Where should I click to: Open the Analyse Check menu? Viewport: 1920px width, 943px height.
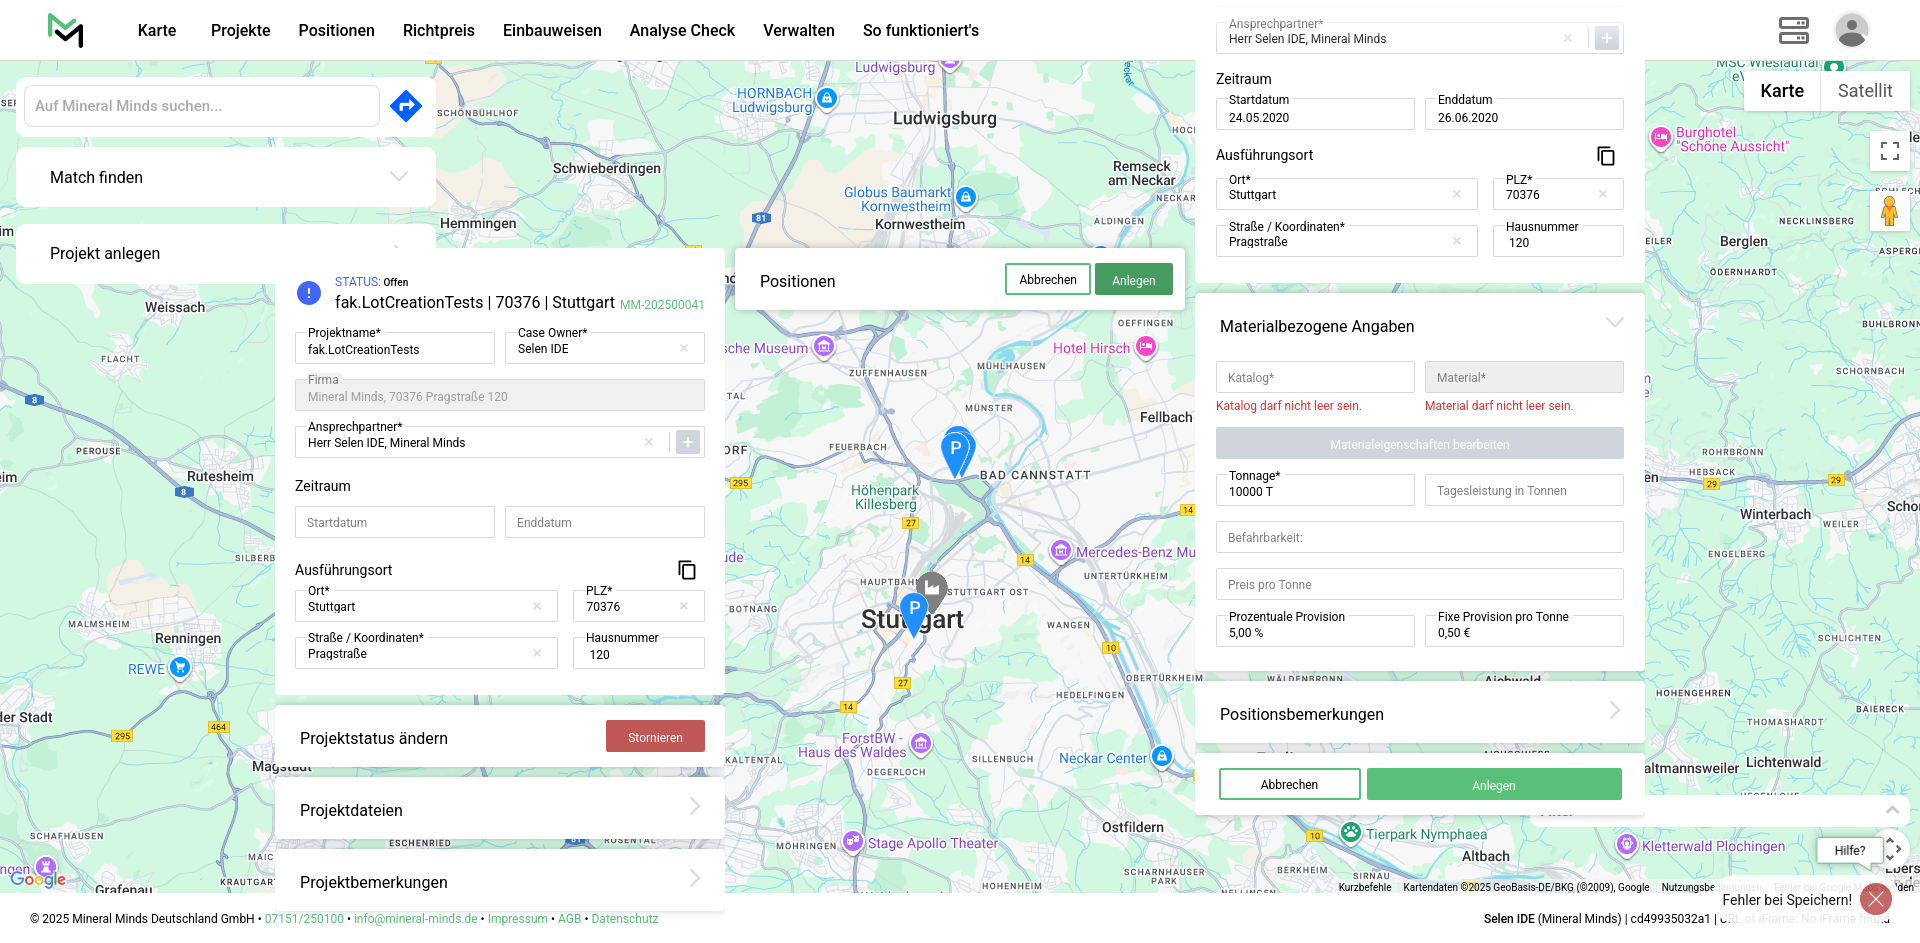pyautogui.click(x=682, y=30)
